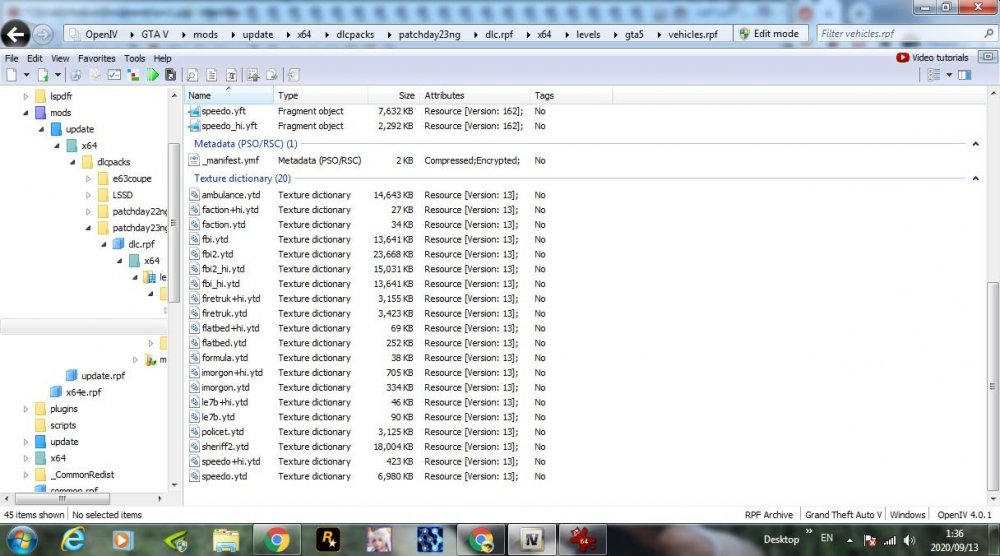The height and width of the screenshot is (556, 1000).
Task: Create a new blank document from toolbar
Action: point(11,75)
